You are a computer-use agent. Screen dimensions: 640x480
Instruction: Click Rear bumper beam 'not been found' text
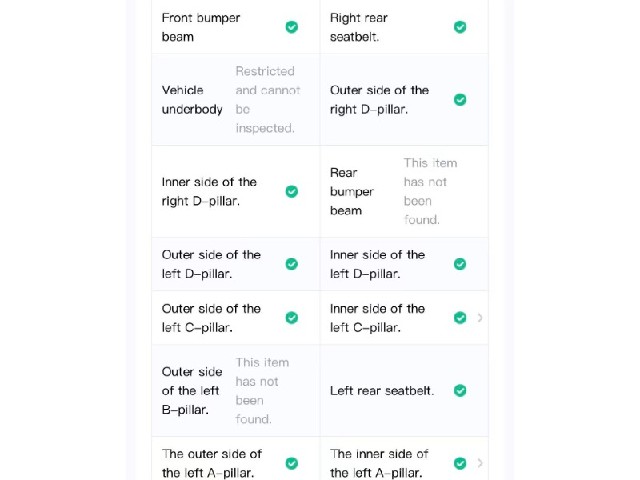click(x=430, y=191)
